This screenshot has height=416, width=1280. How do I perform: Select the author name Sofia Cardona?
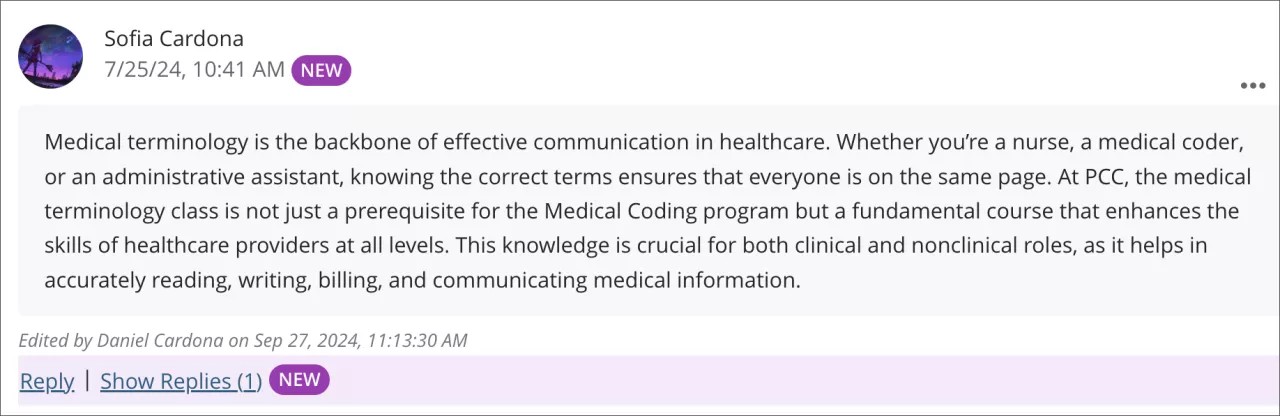tap(174, 38)
